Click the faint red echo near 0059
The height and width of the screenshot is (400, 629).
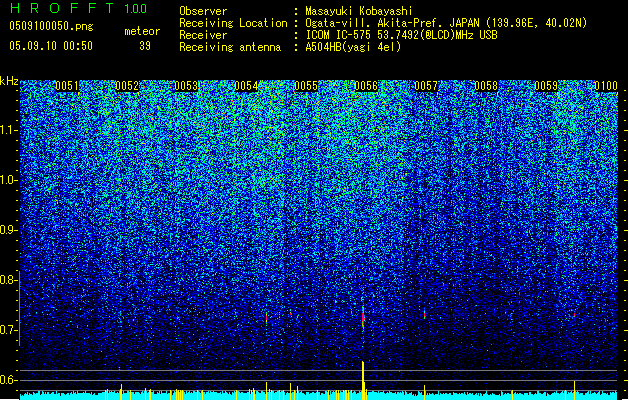574,315
